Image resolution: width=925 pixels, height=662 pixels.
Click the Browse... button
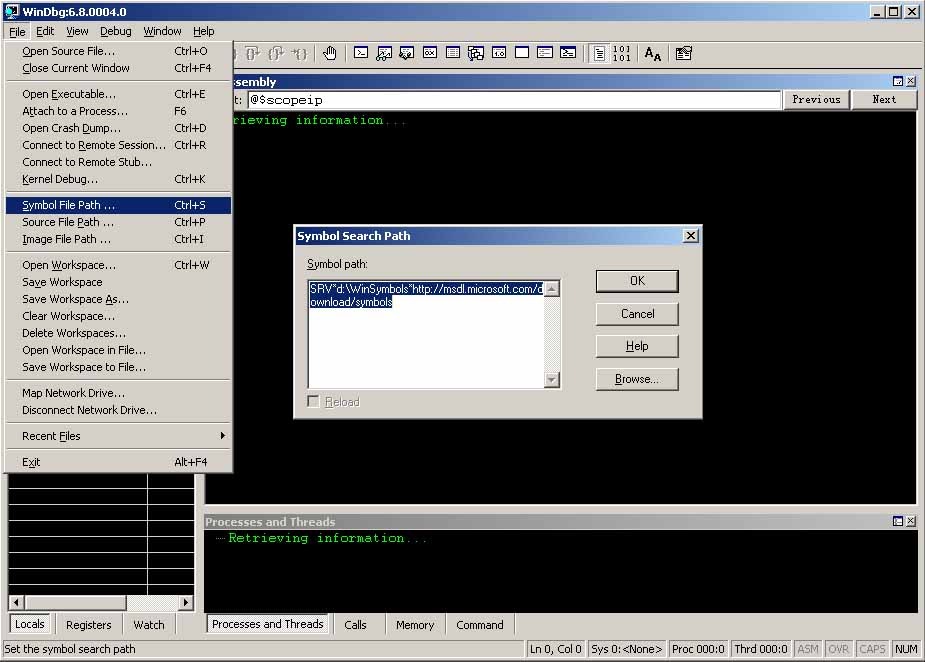click(x=637, y=379)
